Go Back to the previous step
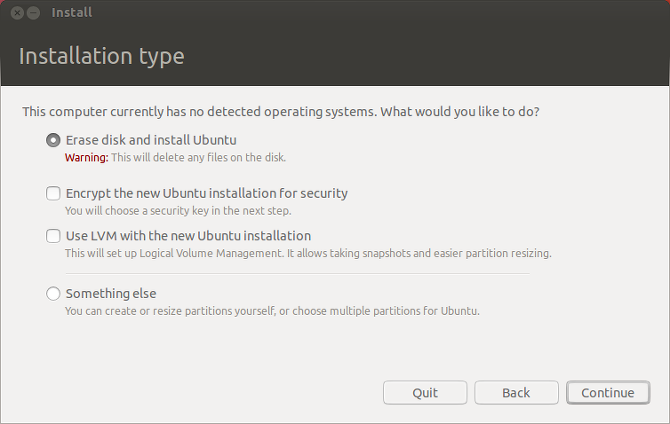This screenshot has height=424, width=670. click(x=516, y=392)
